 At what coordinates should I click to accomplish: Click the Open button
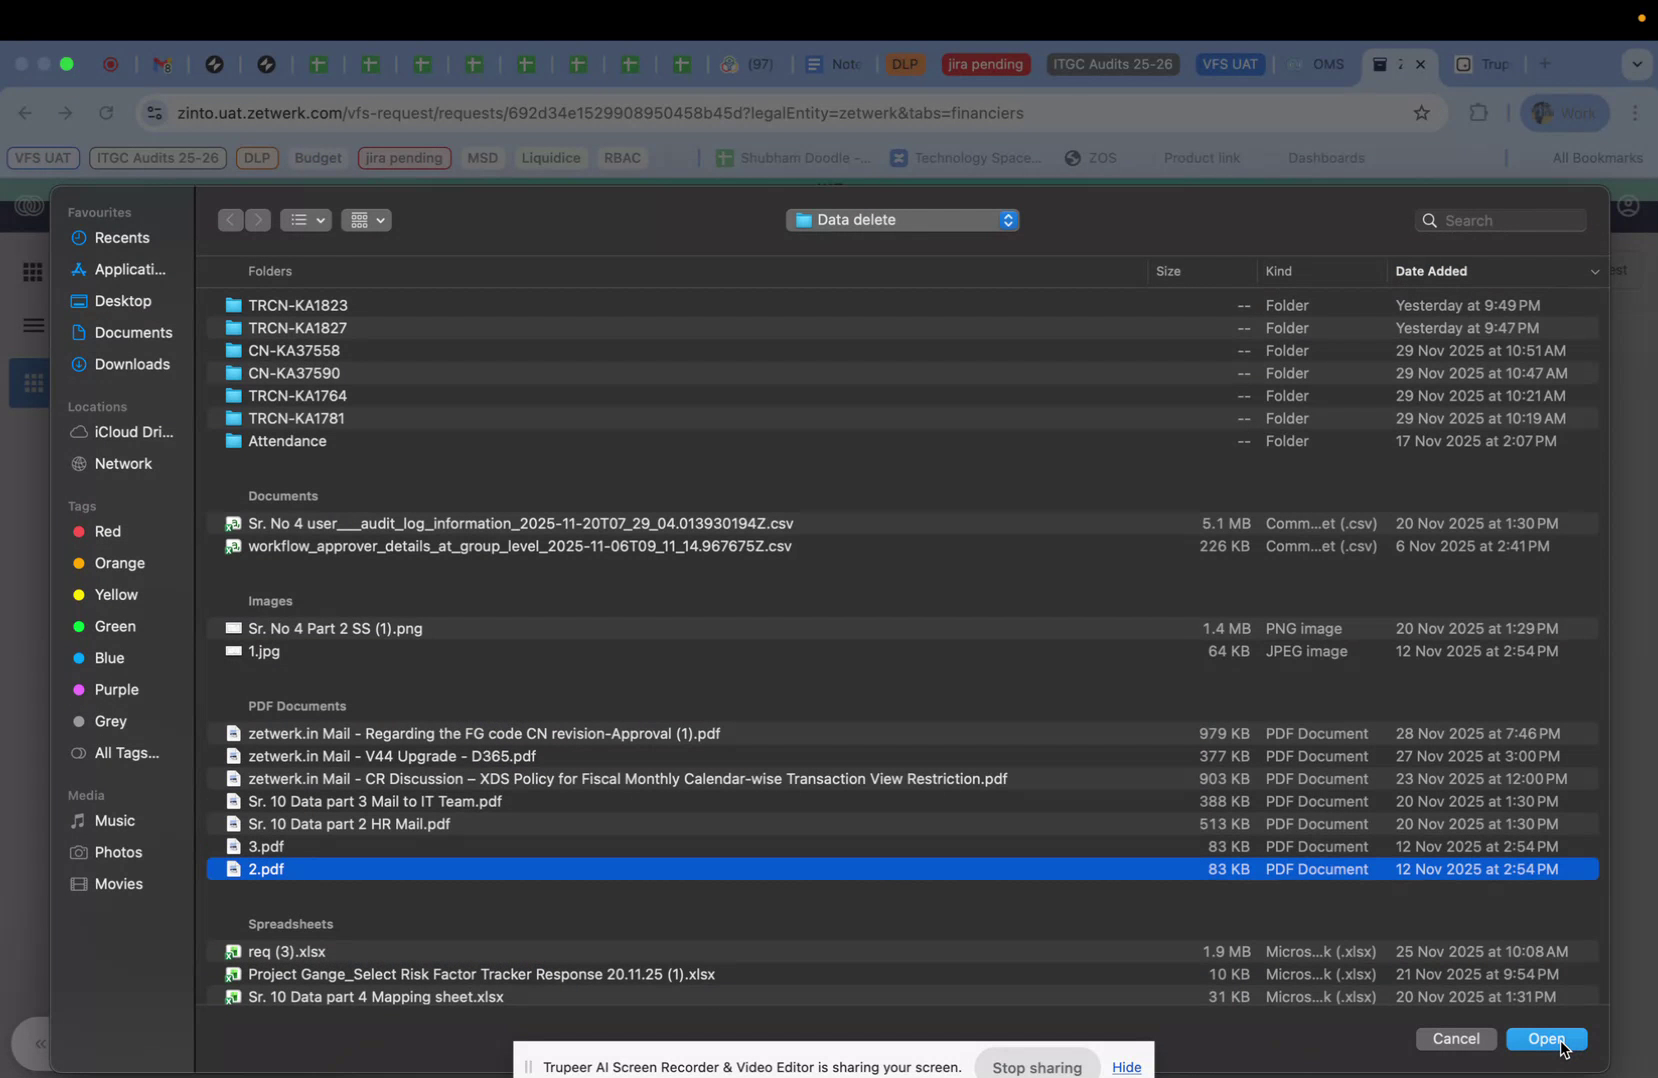[x=1546, y=1039]
